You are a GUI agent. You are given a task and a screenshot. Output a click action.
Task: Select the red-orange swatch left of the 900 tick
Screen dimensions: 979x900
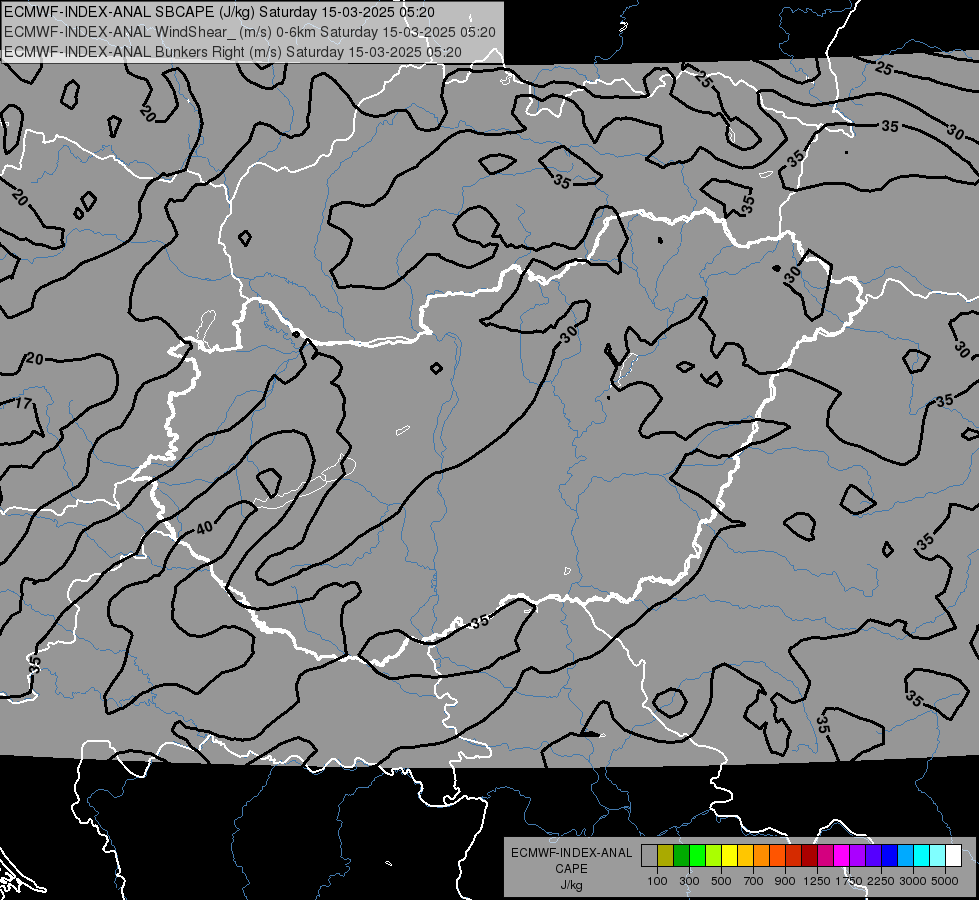(x=777, y=855)
